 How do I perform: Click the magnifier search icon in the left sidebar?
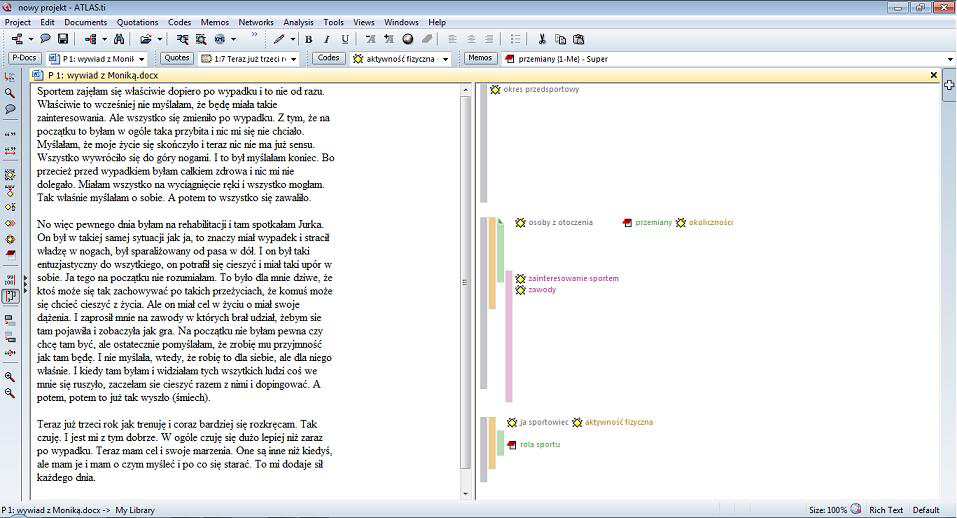[10, 93]
